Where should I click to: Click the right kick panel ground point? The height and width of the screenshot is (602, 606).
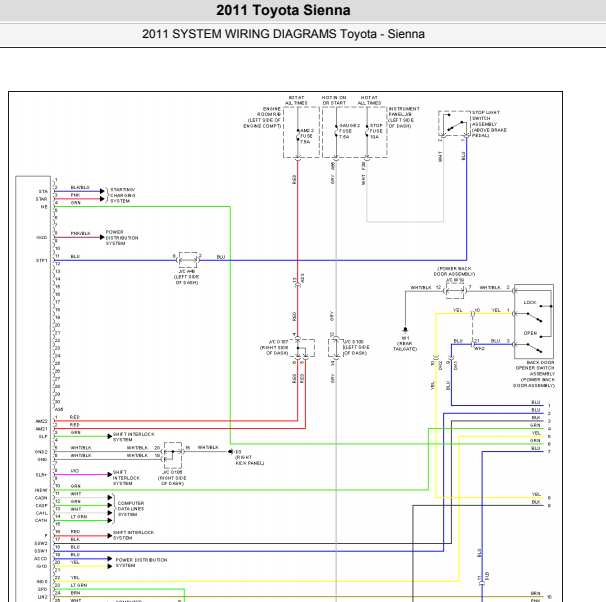tap(234, 452)
